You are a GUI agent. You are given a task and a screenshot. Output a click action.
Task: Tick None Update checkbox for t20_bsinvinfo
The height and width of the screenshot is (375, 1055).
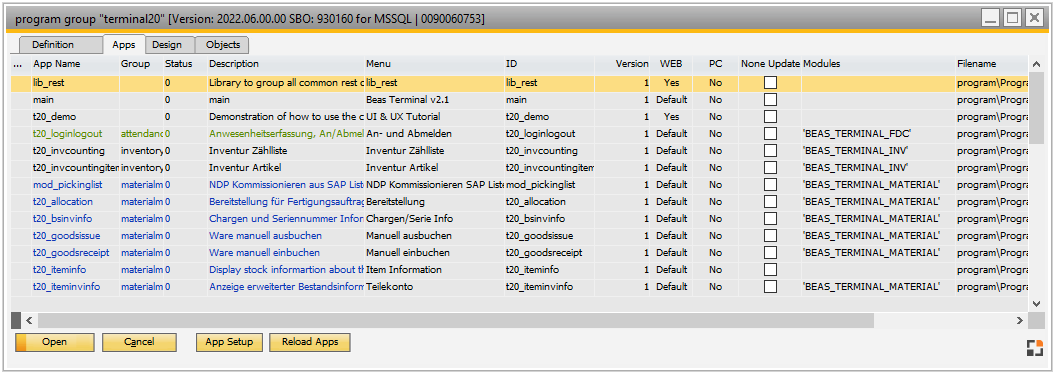coord(770,218)
